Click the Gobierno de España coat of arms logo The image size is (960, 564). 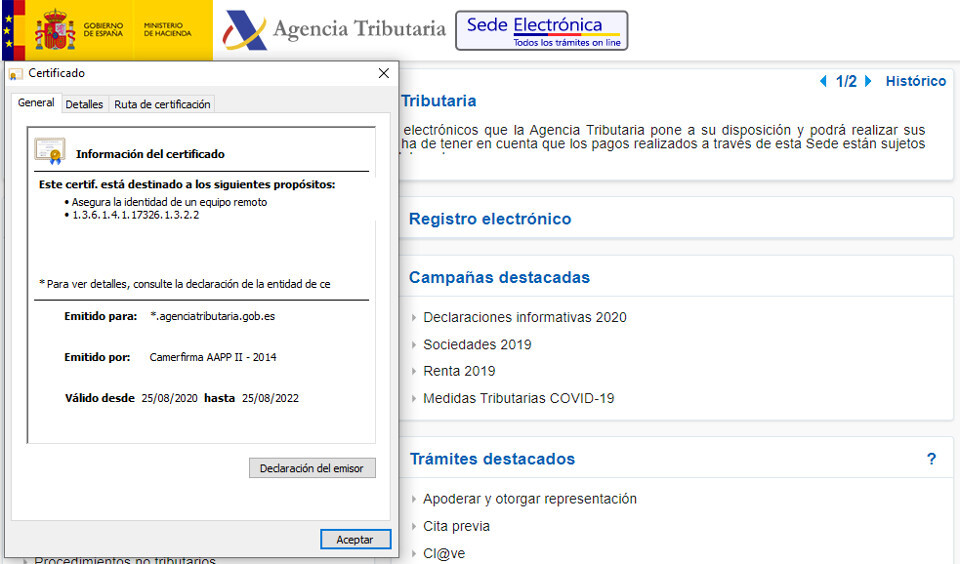point(55,29)
